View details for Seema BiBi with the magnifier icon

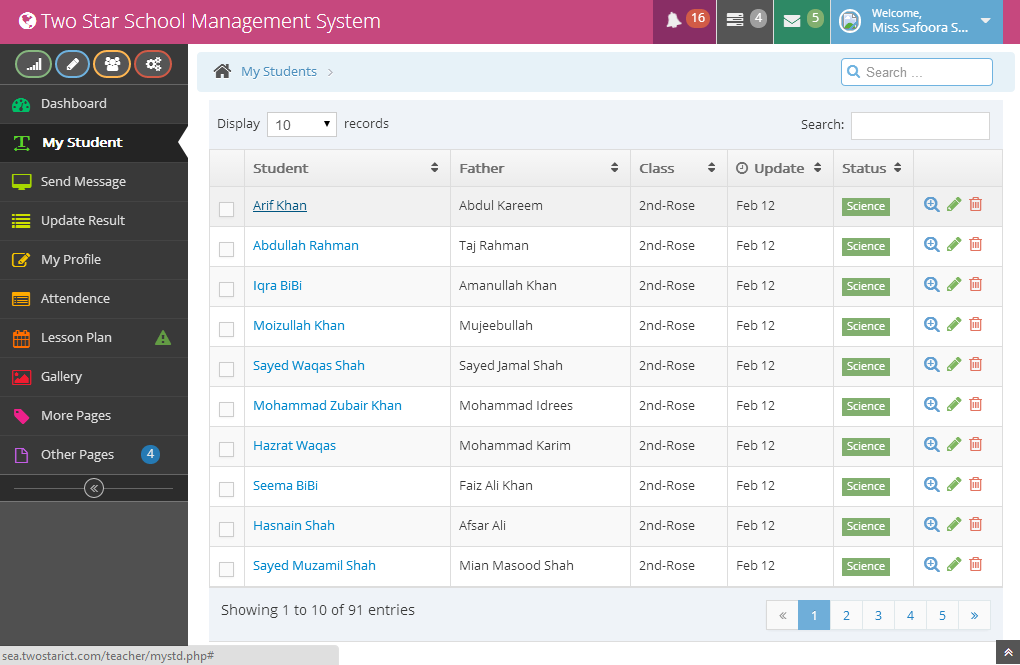[x=932, y=485]
